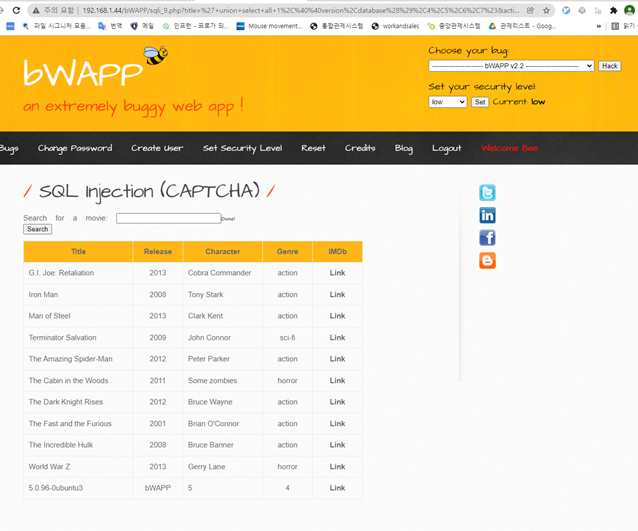The height and width of the screenshot is (531, 638).
Task: Open Credits in the navigation bar
Action: coord(360,149)
